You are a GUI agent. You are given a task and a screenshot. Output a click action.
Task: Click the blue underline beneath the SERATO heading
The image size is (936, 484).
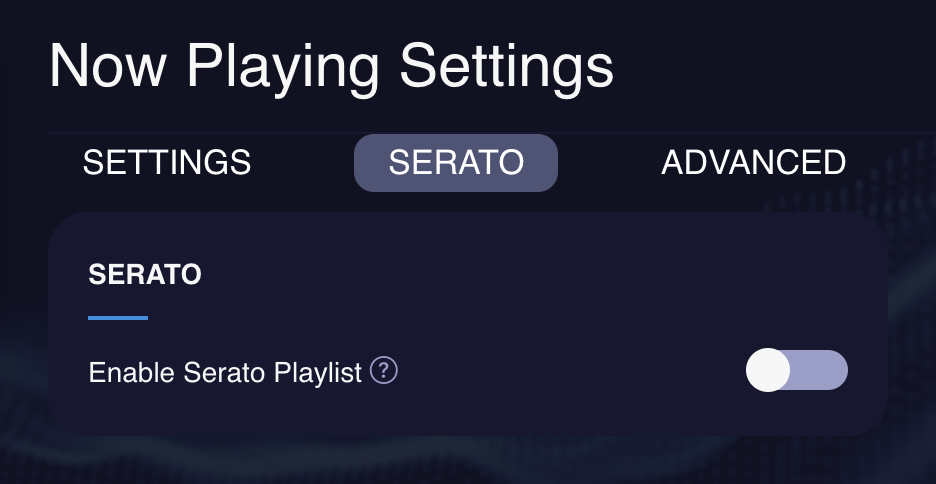(118, 318)
